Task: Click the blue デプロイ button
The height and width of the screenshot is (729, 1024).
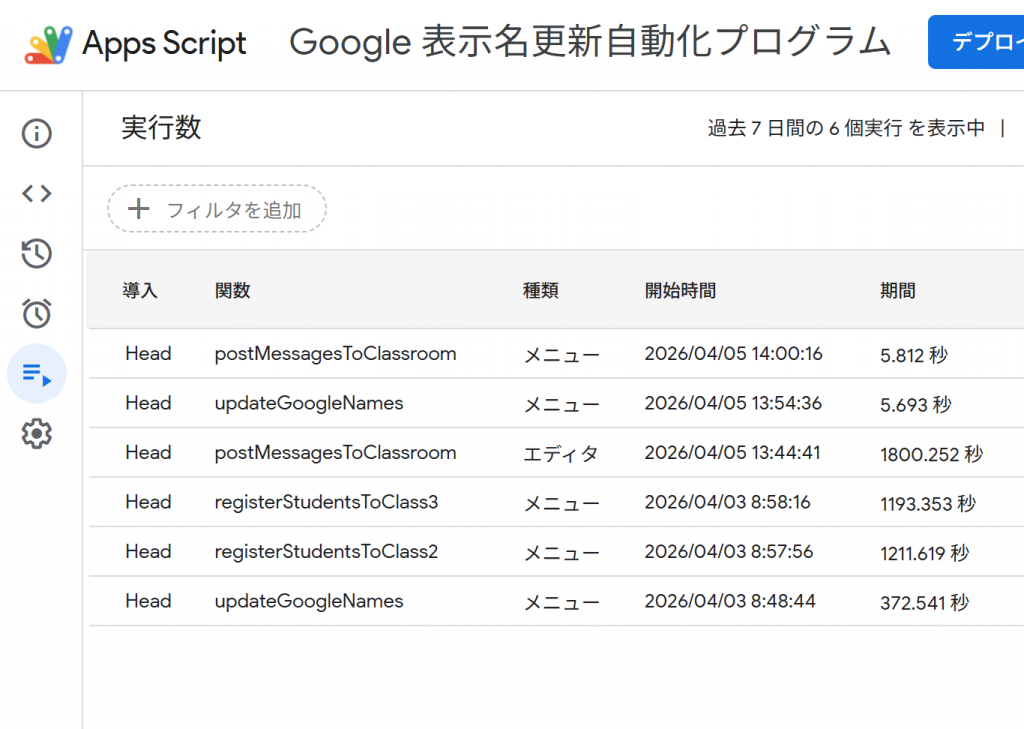Action: [x=978, y=42]
